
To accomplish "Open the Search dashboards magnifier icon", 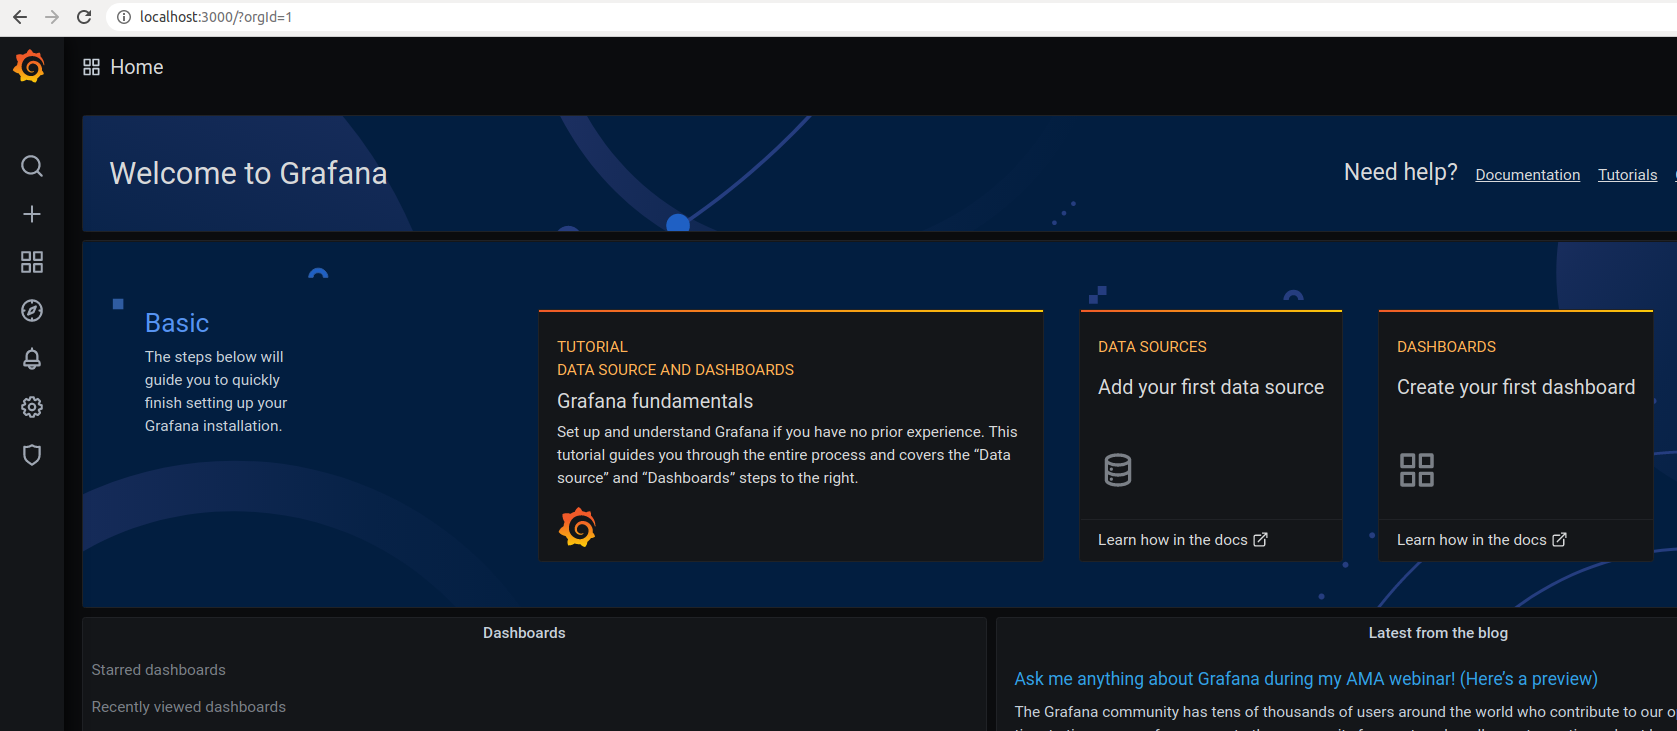I will click(32, 166).
